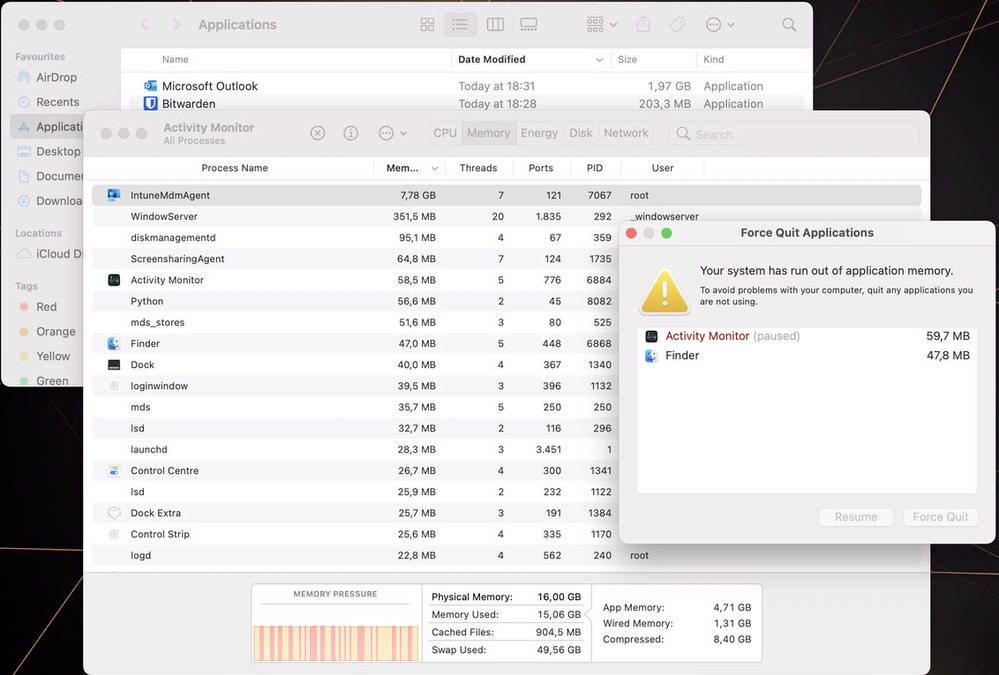Click the Activity Monitor search field
The image size is (999, 675).
click(794, 134)
